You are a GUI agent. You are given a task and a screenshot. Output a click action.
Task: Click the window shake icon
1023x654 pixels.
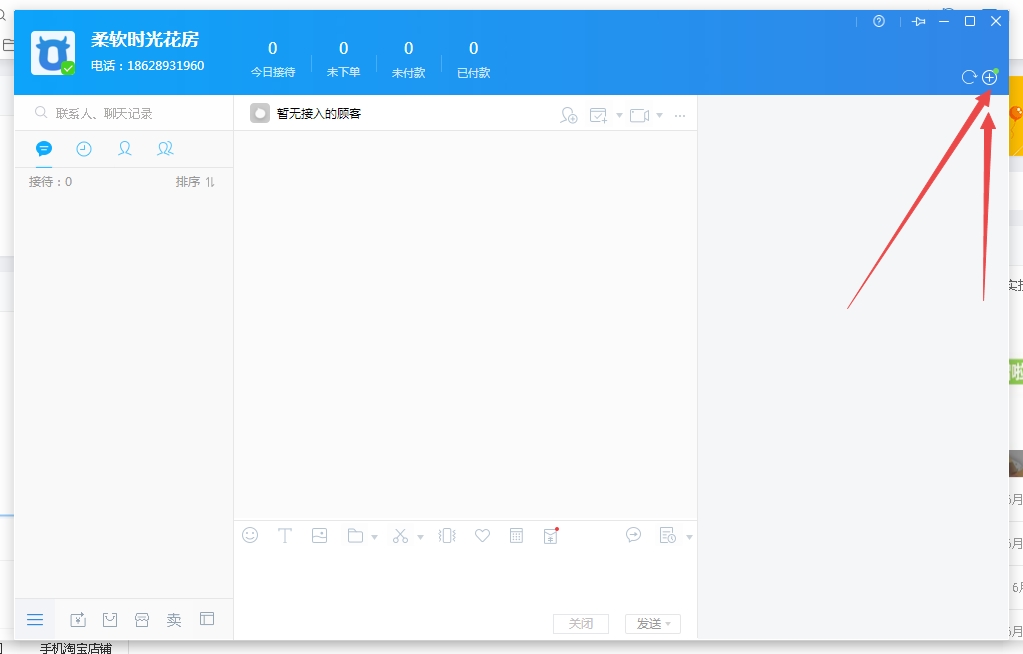pos(447,535)
